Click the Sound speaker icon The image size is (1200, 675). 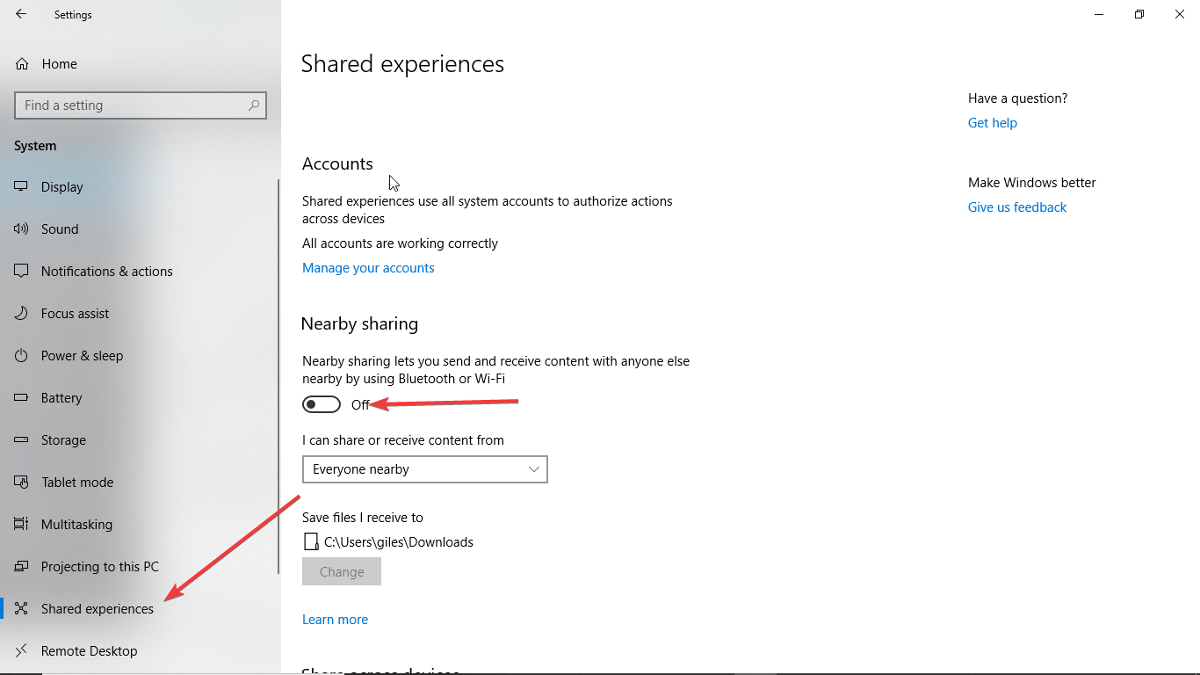(21, 229)
